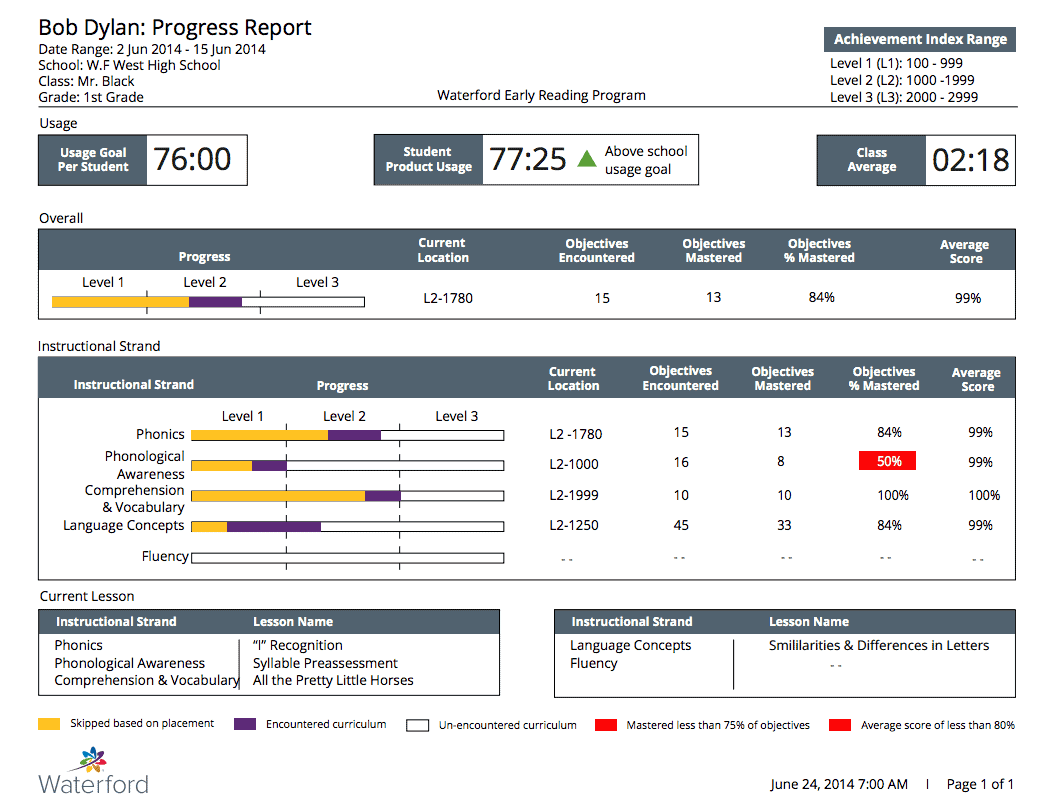
Task: Click the Achievement Index Range header
Action: pos(920,39)
